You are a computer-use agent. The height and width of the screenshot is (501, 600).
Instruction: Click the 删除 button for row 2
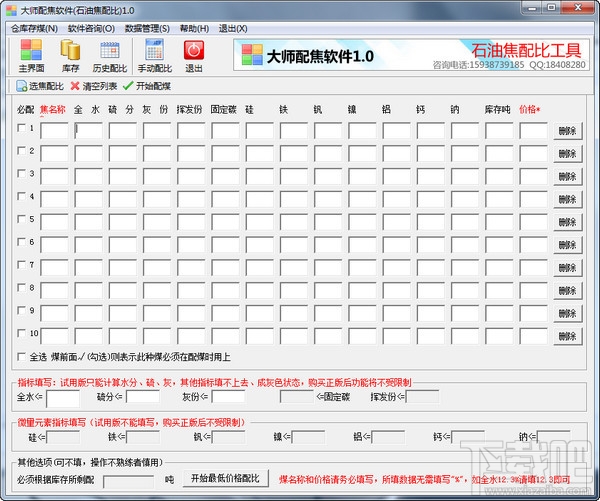point(568,154)
